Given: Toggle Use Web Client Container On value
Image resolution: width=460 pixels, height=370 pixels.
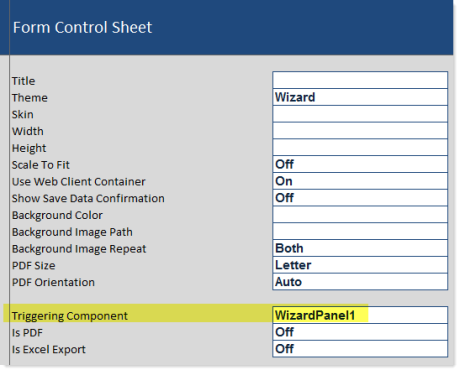Looking at the screenshot, I should coord(360,181).
